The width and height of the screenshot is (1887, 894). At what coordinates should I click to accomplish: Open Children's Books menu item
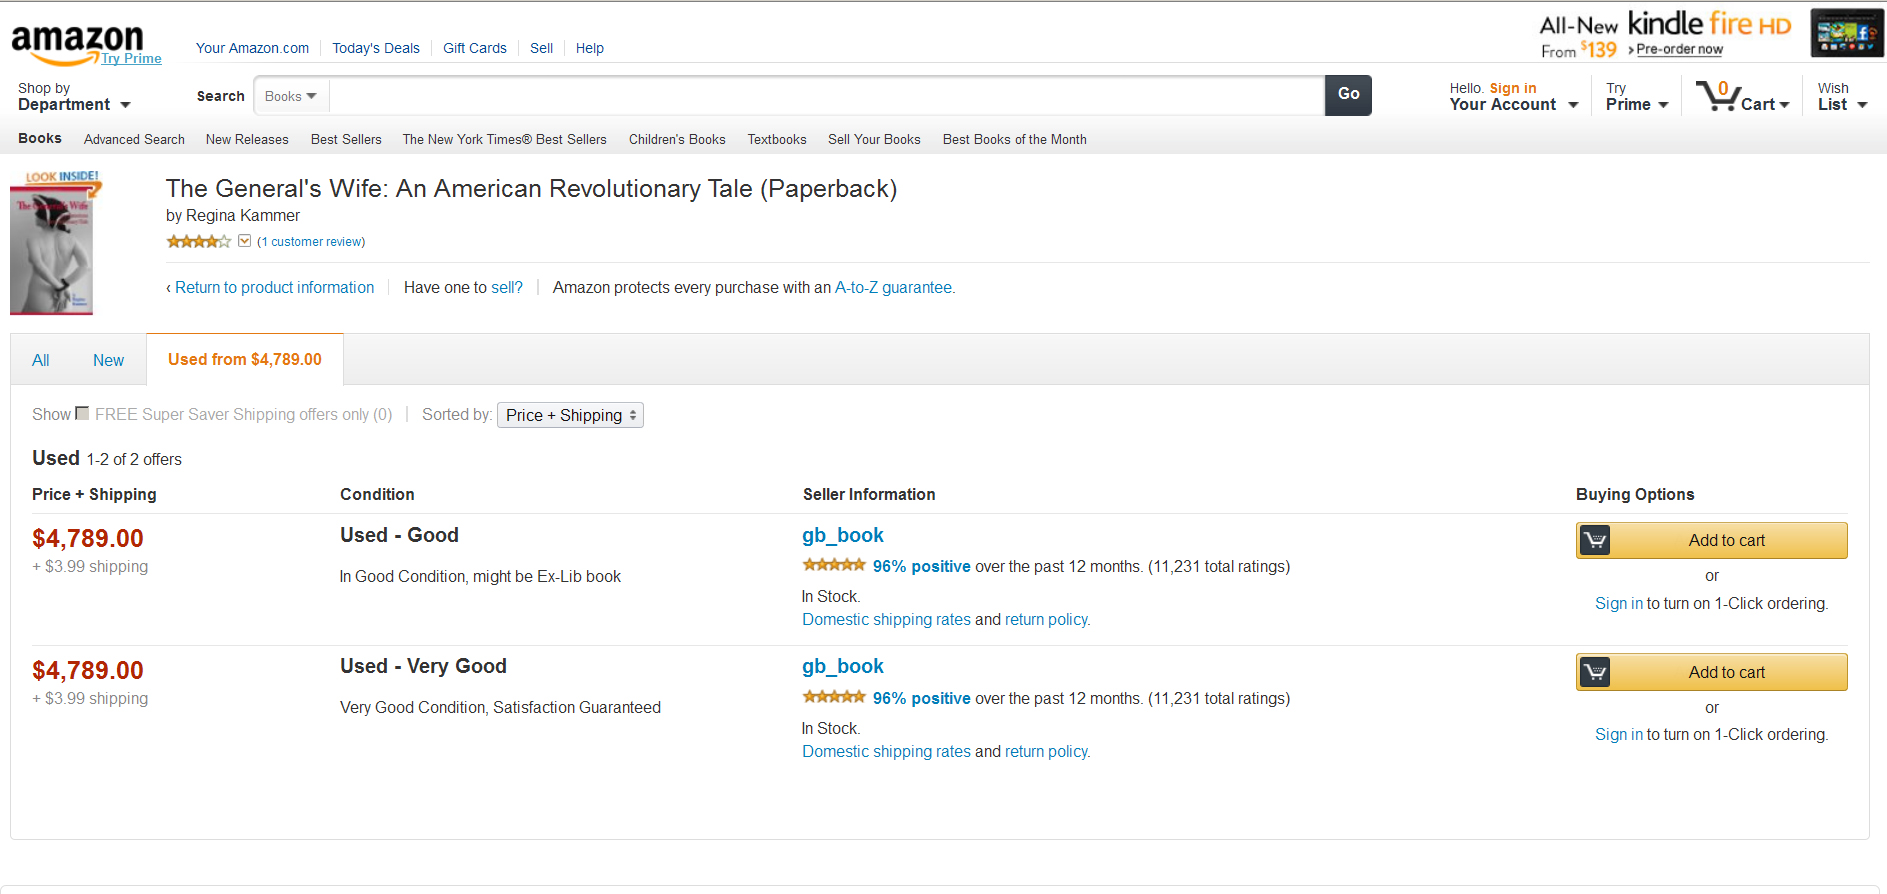pos(677,139)
